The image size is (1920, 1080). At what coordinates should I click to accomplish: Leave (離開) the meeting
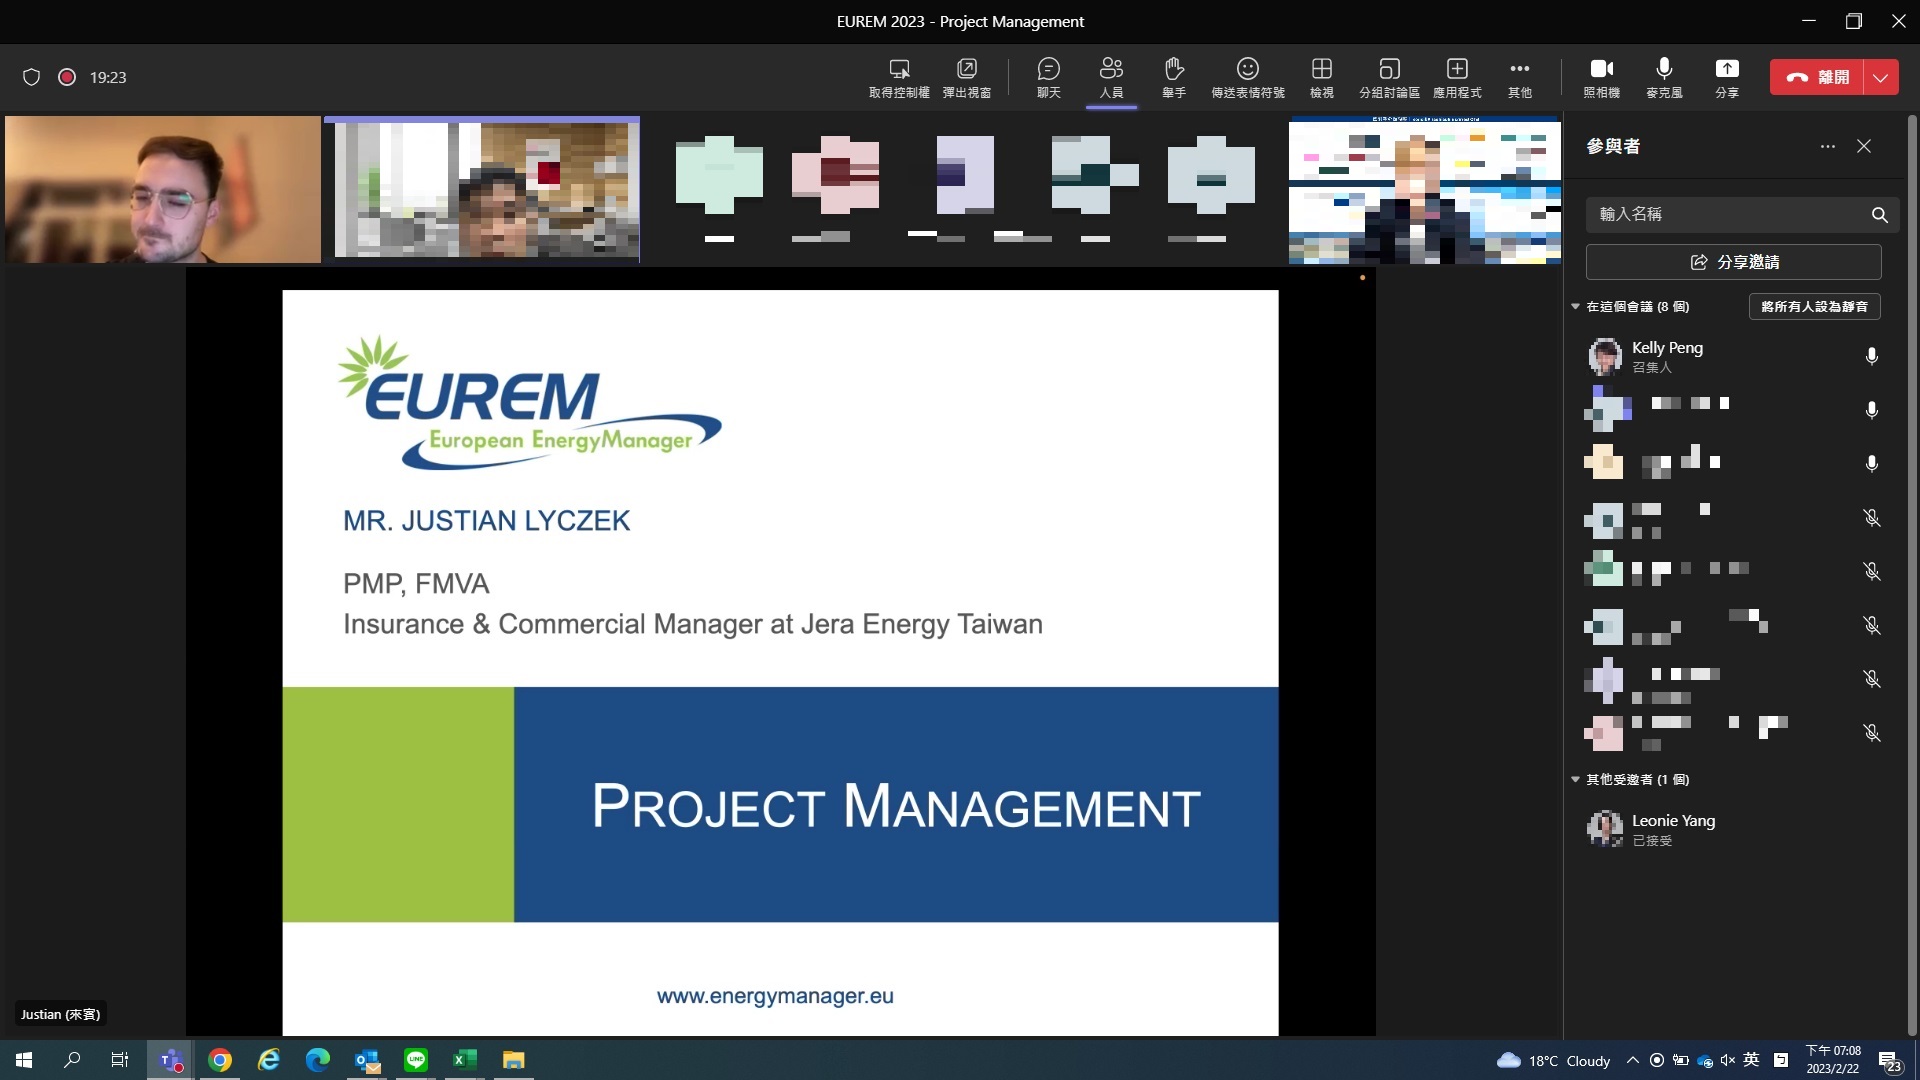(x=1816, y=77)
